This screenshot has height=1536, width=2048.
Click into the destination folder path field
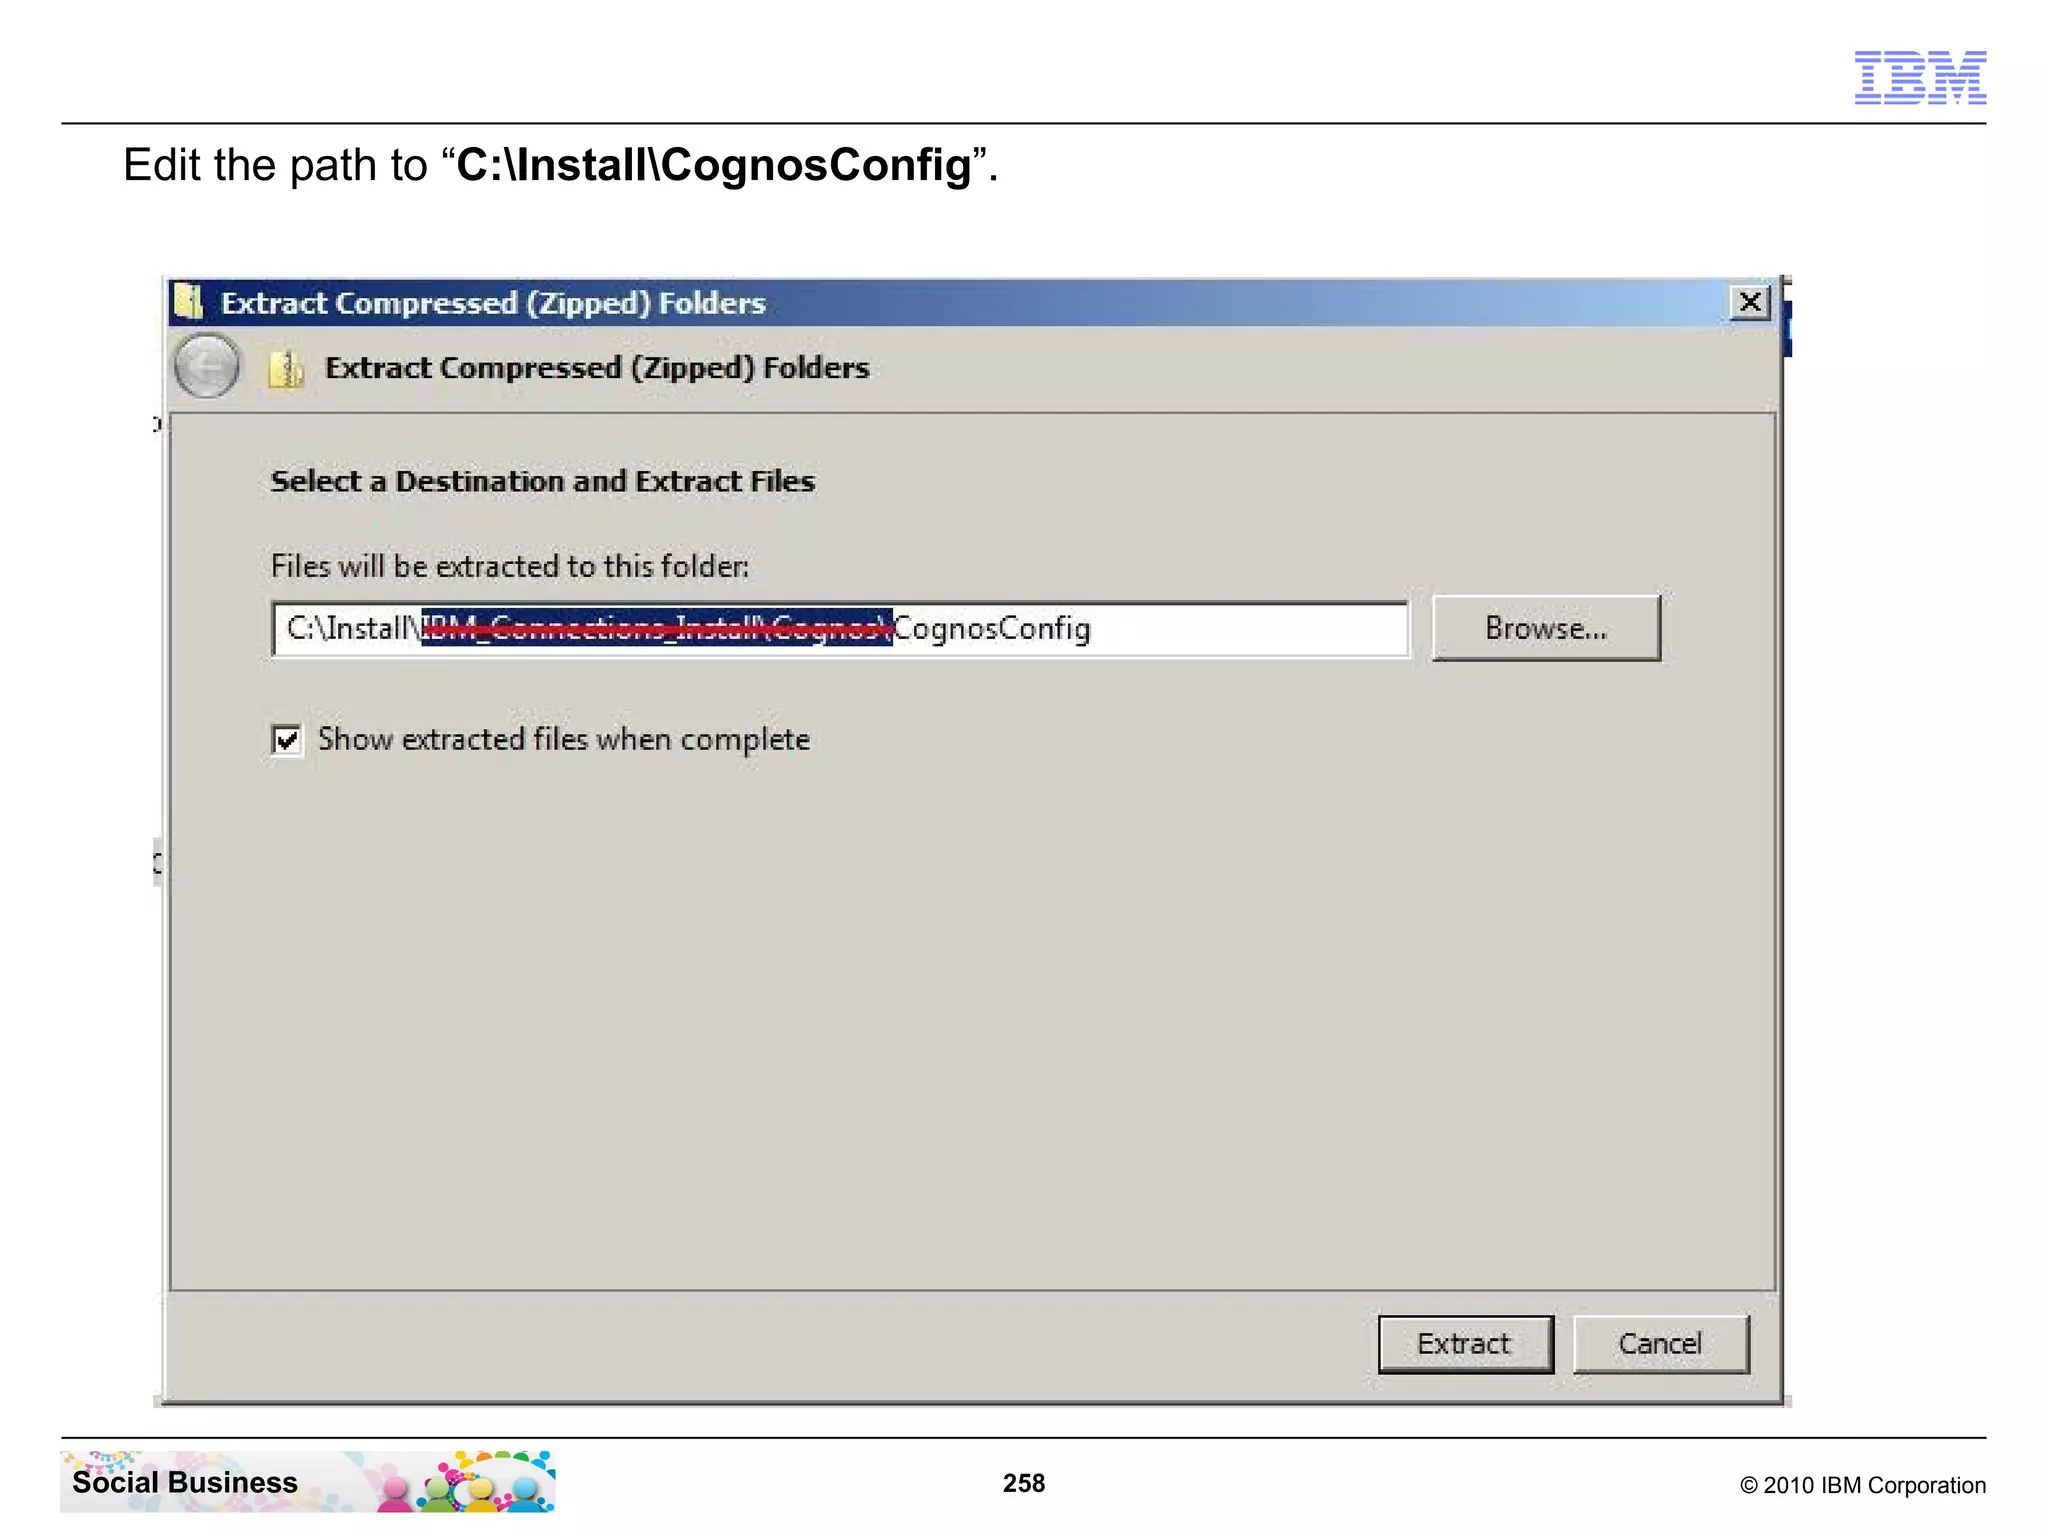point(840,629)
